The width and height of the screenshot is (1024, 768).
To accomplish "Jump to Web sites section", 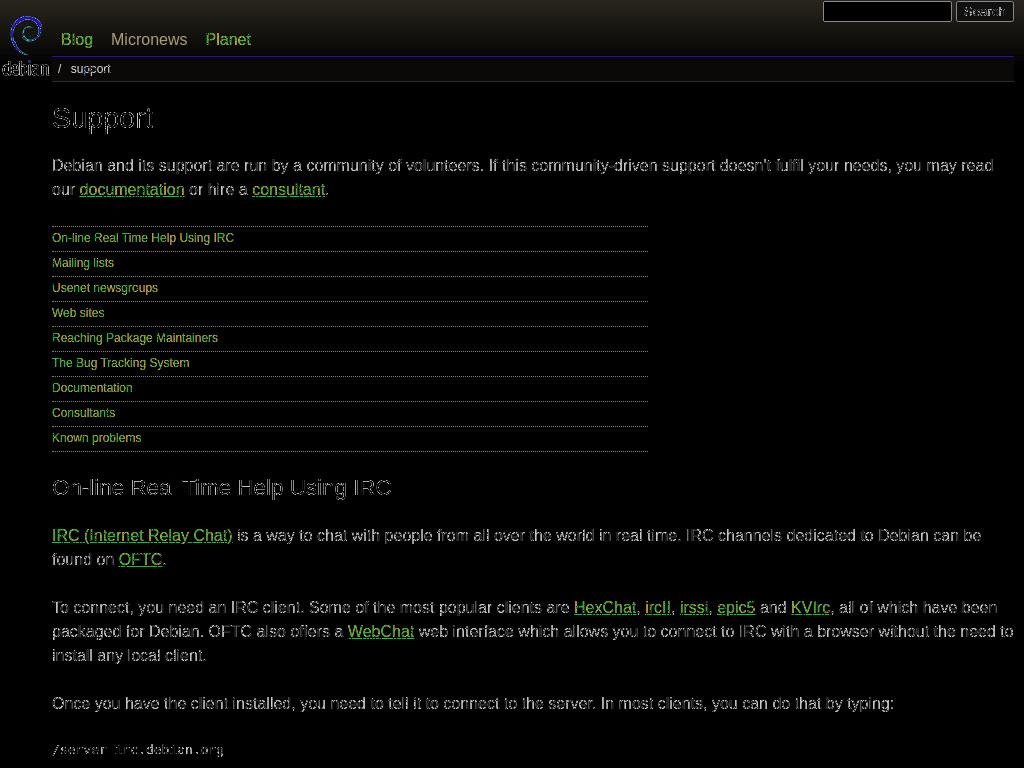I will tap(78, 313).
